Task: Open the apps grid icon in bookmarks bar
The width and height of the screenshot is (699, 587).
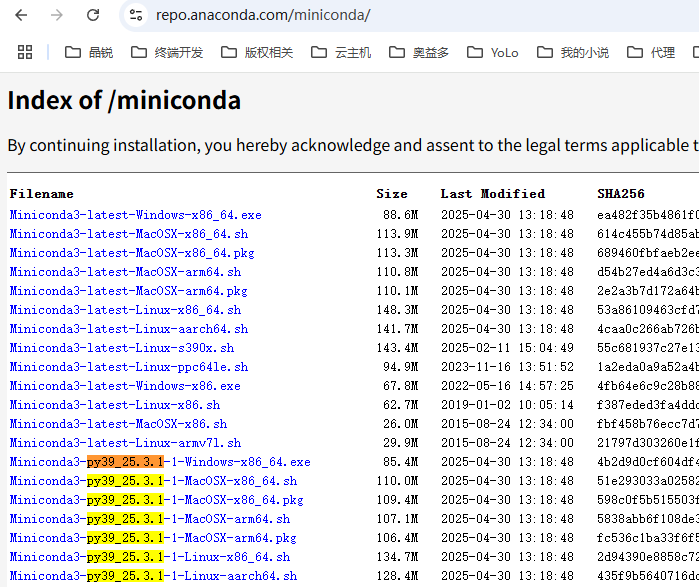Action: (x=25, y=52)
